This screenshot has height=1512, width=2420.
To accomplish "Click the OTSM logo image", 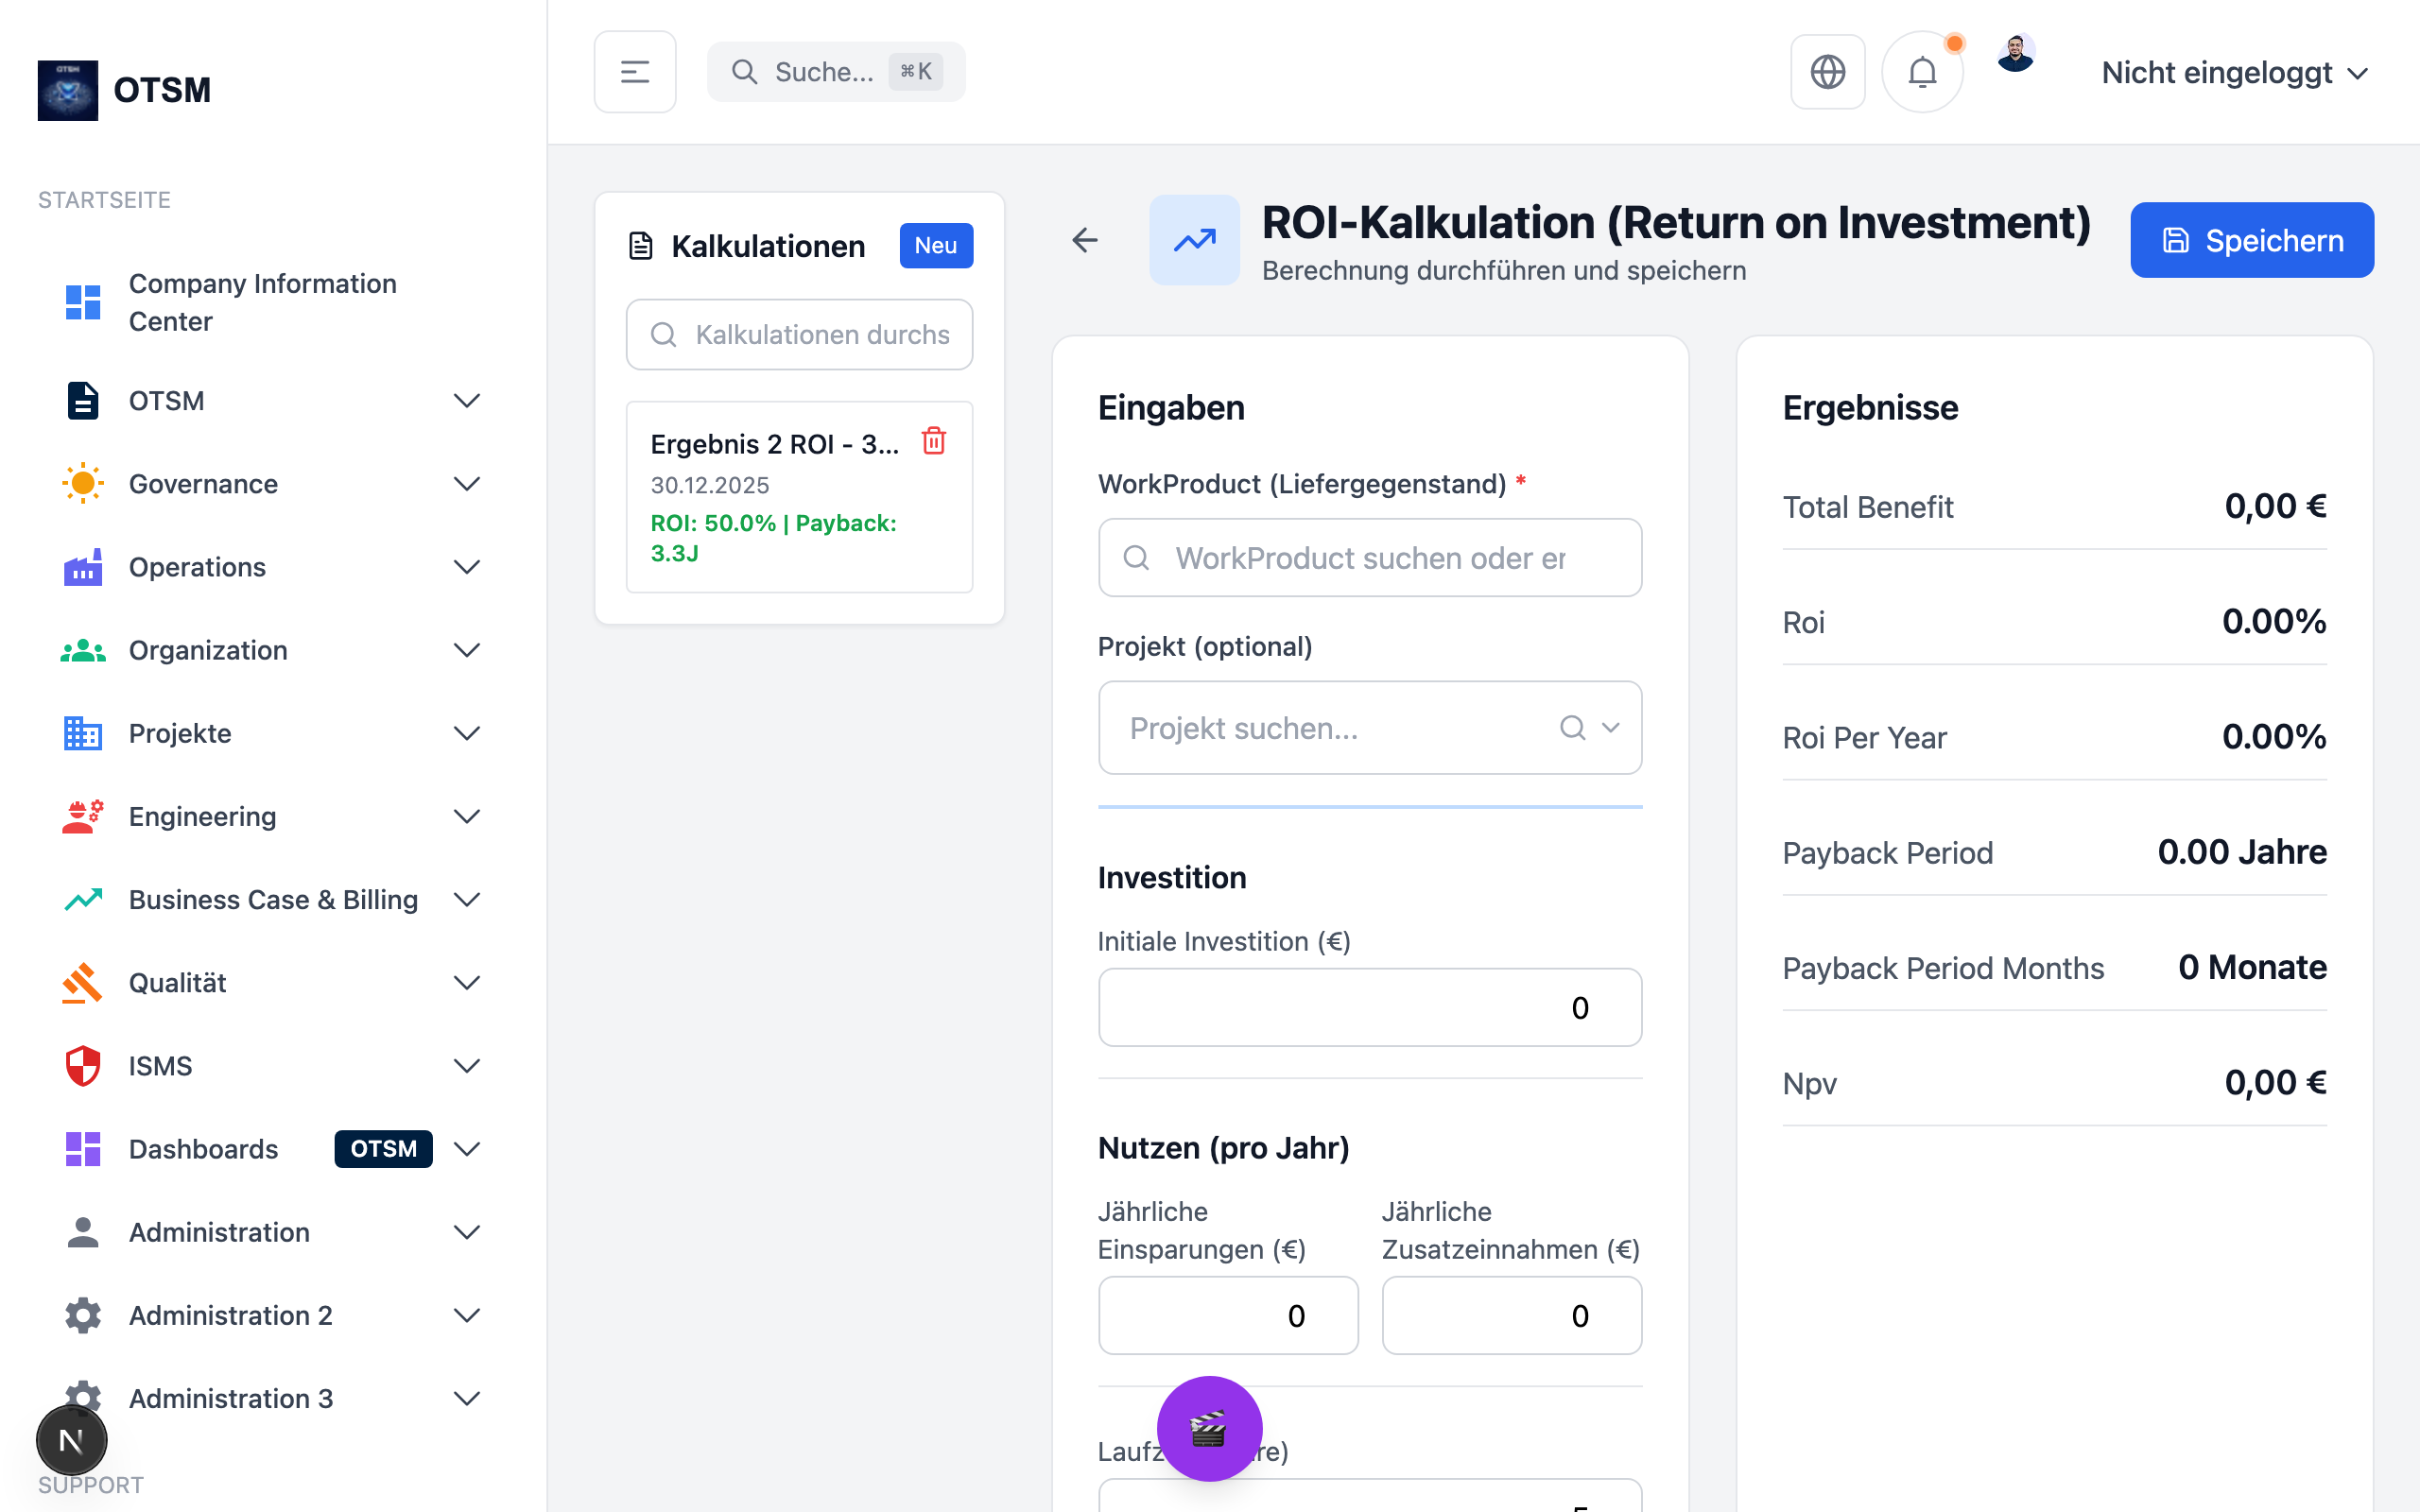I will [x=68, y=90].
